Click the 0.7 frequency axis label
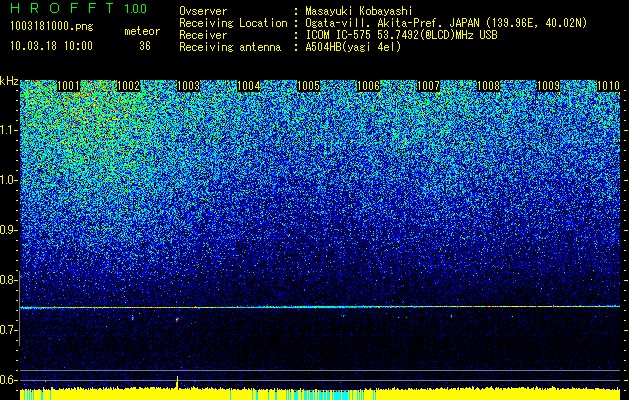Image resolution: width=629 pixels, height=400 pixels. [8, 330]
